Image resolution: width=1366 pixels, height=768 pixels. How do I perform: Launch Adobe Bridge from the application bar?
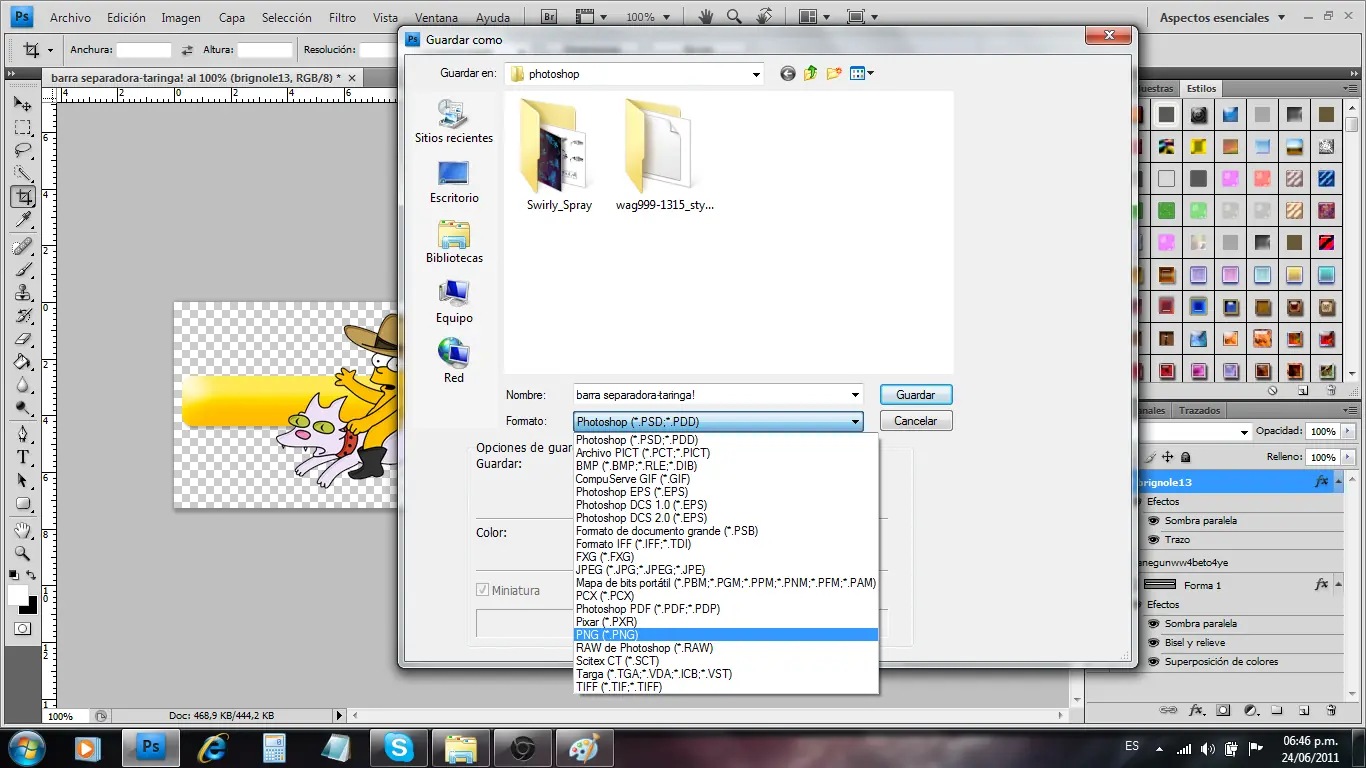549,17
